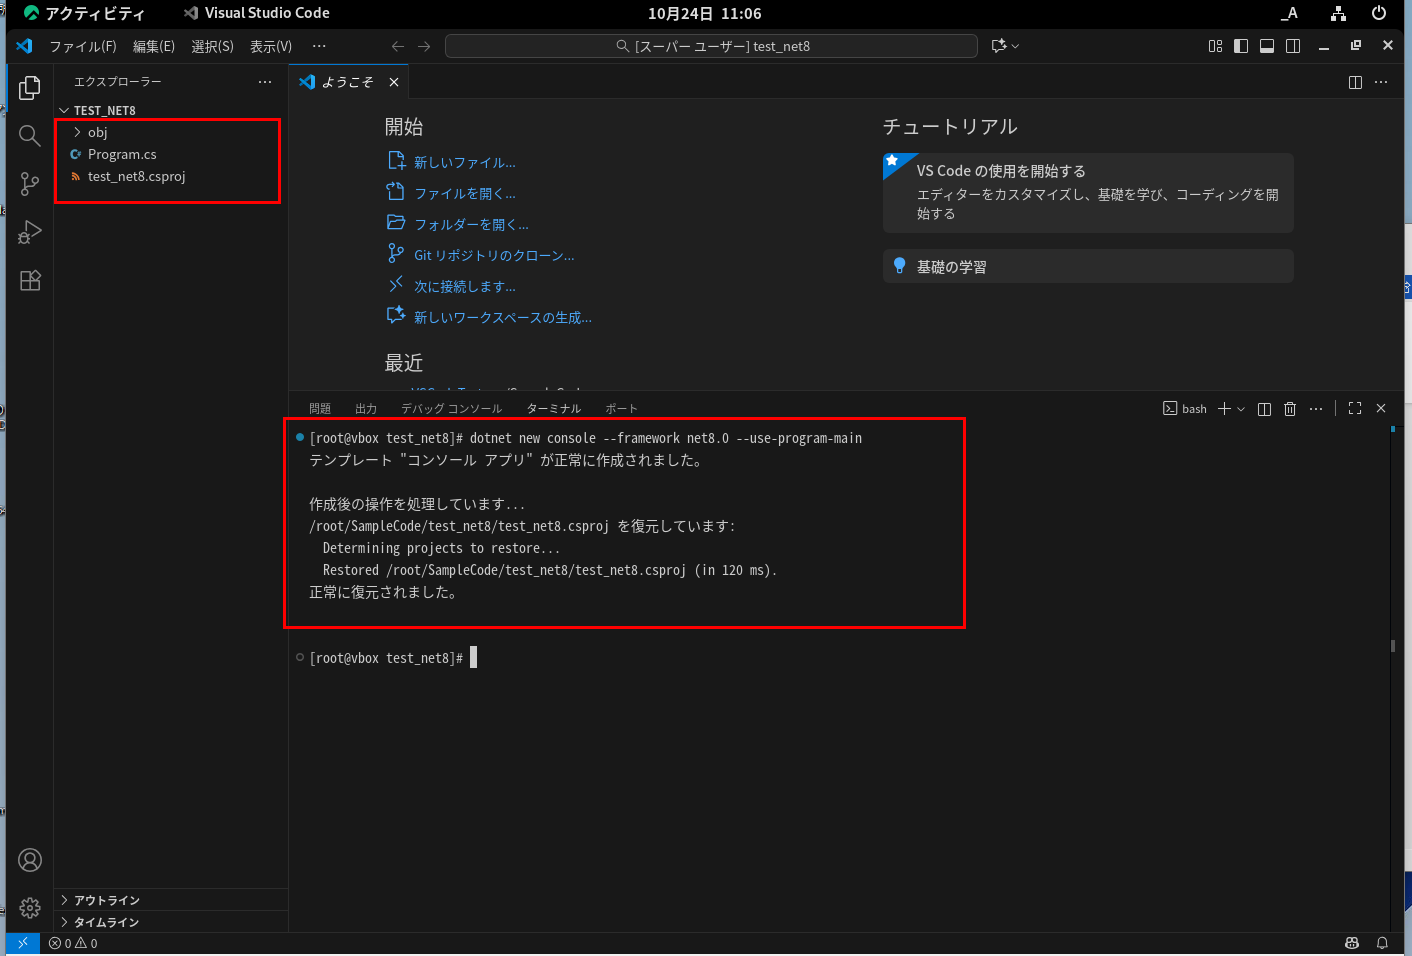Viewport: 1412px width, 956px height.
Task: Open the Extensions view
Action: click(30, 280)
